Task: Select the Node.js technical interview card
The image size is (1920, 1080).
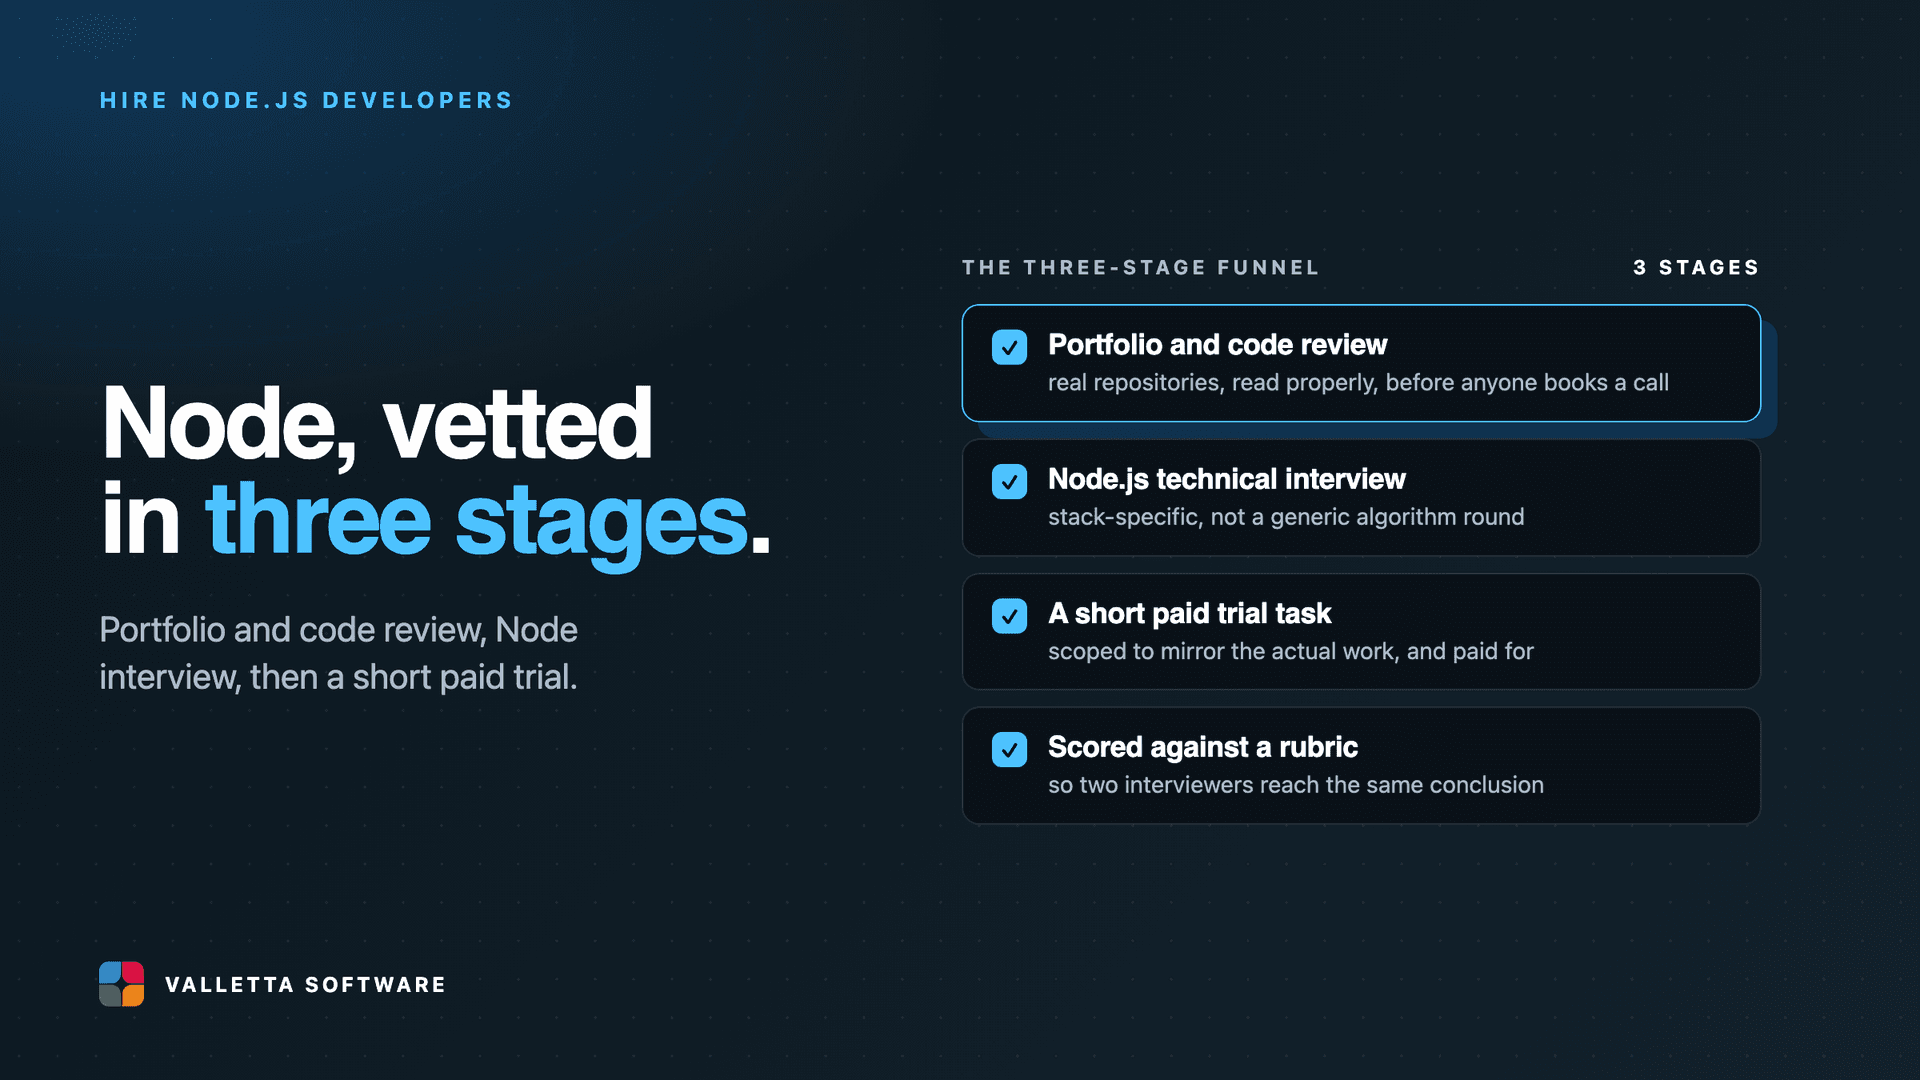Action: coord(1361,498)
